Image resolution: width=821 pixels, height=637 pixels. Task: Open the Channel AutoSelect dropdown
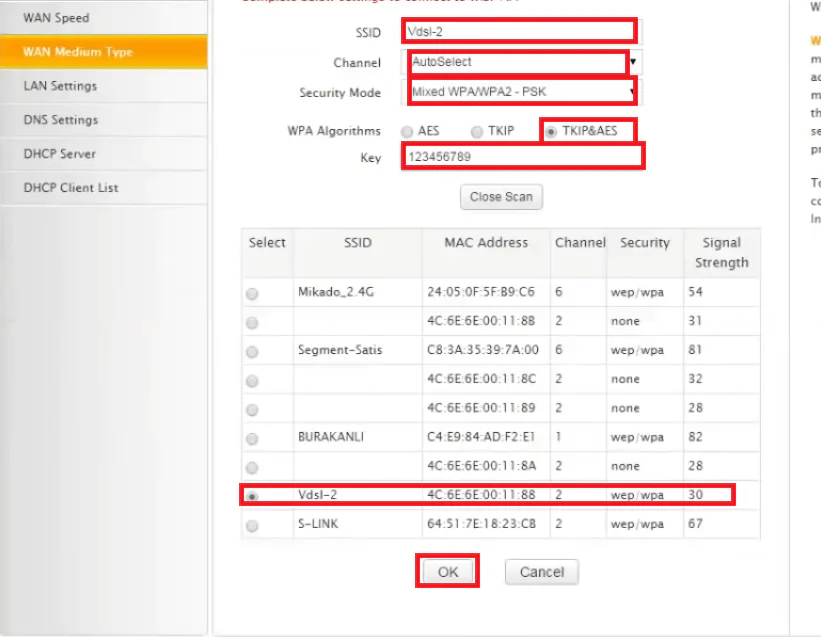[524, 62]
